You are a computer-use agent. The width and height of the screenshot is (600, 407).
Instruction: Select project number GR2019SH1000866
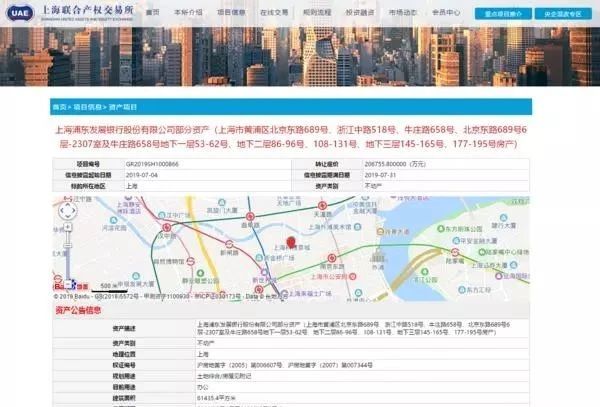pyautogui.click(x=152, y=164)
